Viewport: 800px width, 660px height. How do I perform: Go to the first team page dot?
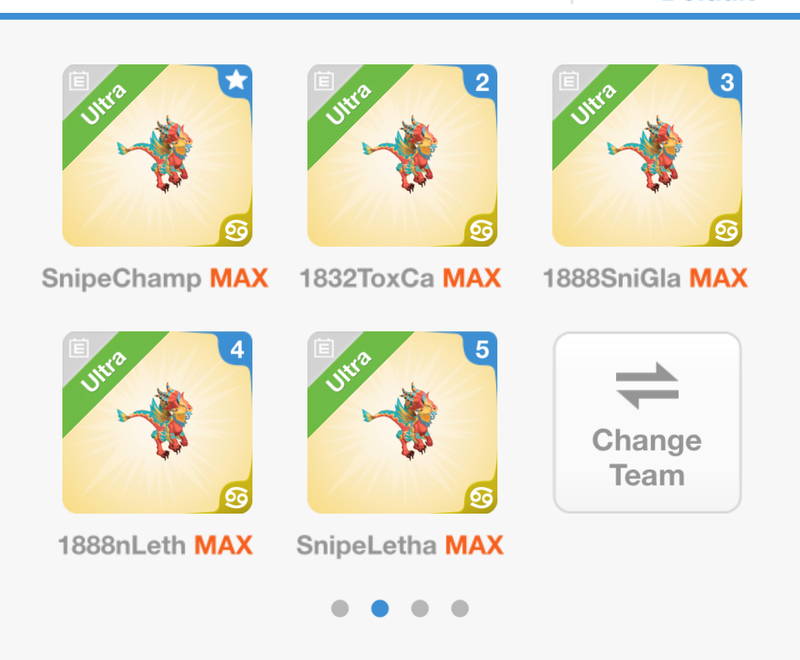tap(340, 608)
